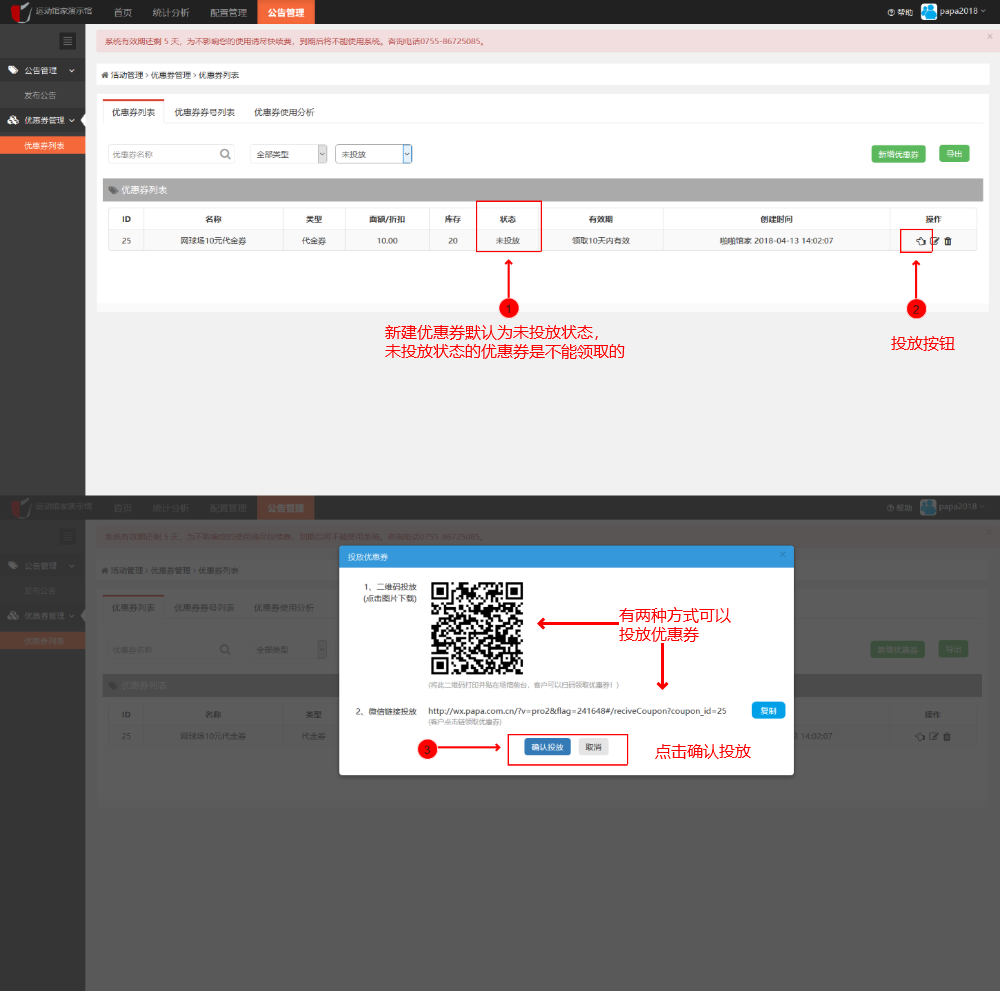Screen dimensions: 1000x991
Task: Collapse the 公告管理 sidebar chevron on the upper page
Action: click(72, 70)
